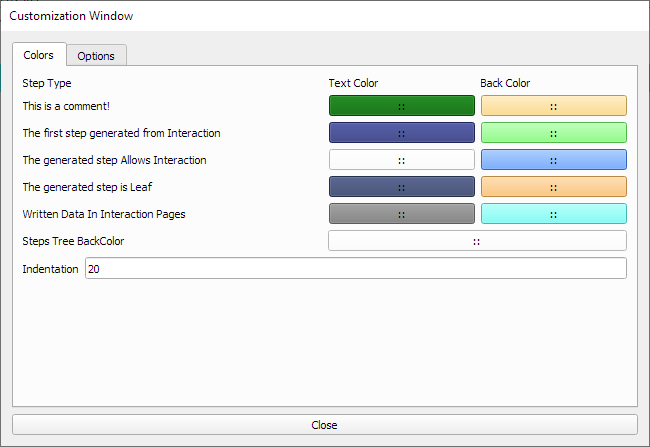Change text color for first step from Interaction
This screenshot has width=650, height=447.
pyautogui.click(x=401, y=133)
